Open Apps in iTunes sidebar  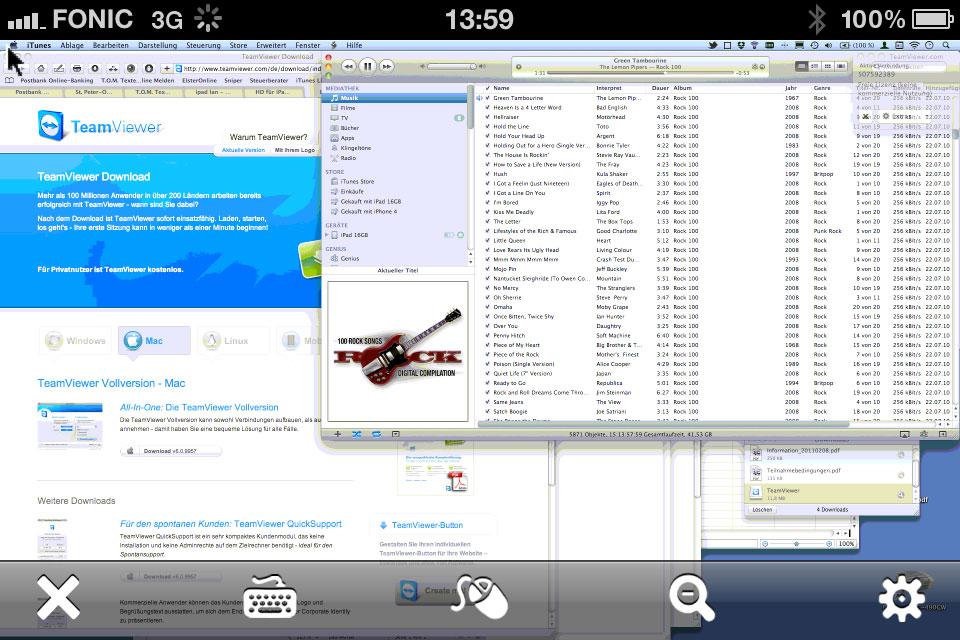(x=395, y=138)
